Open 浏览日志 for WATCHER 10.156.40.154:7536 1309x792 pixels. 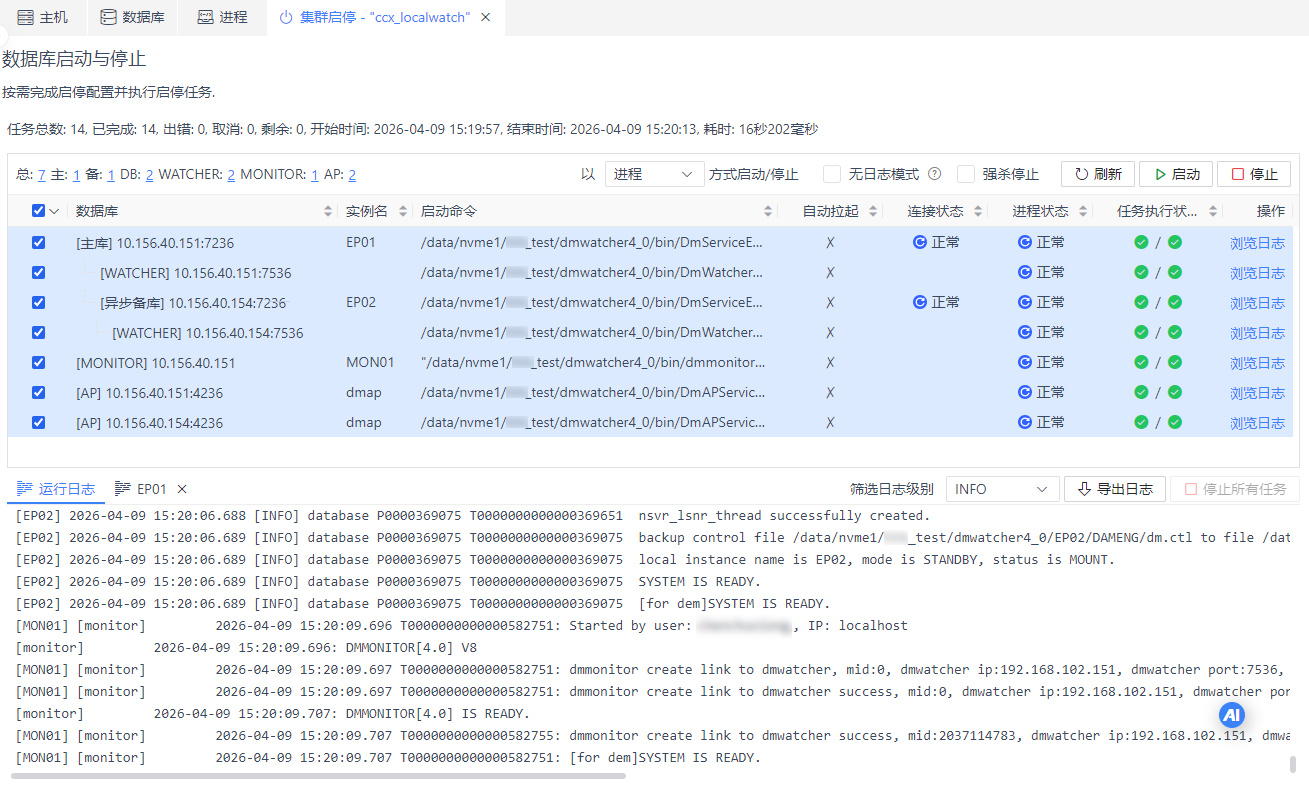(x=1257, y=333)
